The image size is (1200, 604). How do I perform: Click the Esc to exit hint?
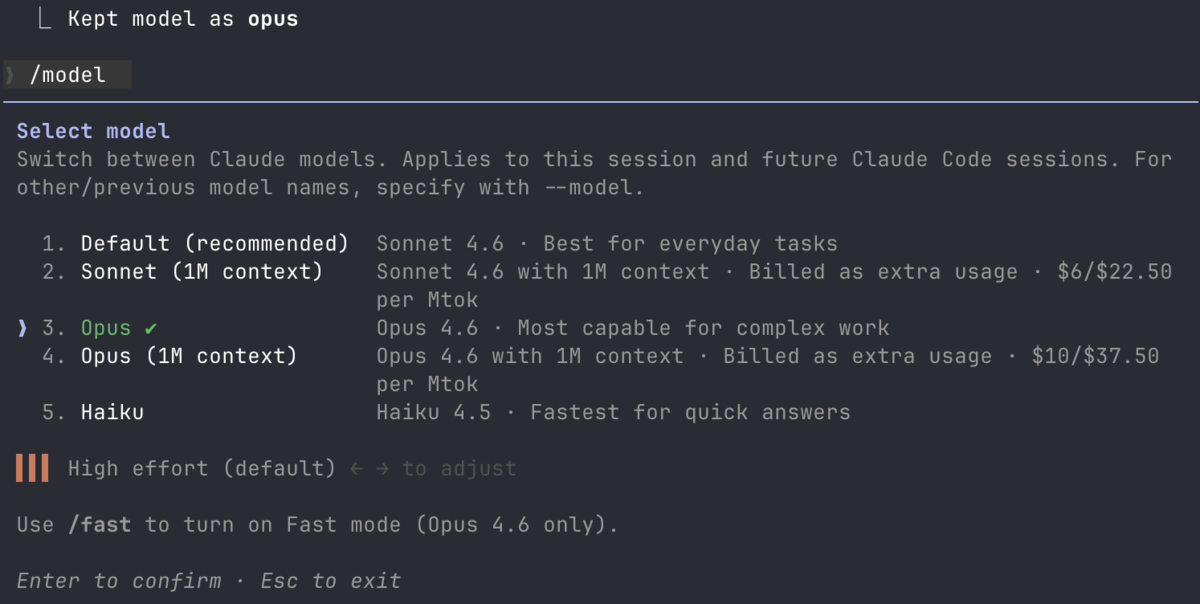tap(331, 581)
